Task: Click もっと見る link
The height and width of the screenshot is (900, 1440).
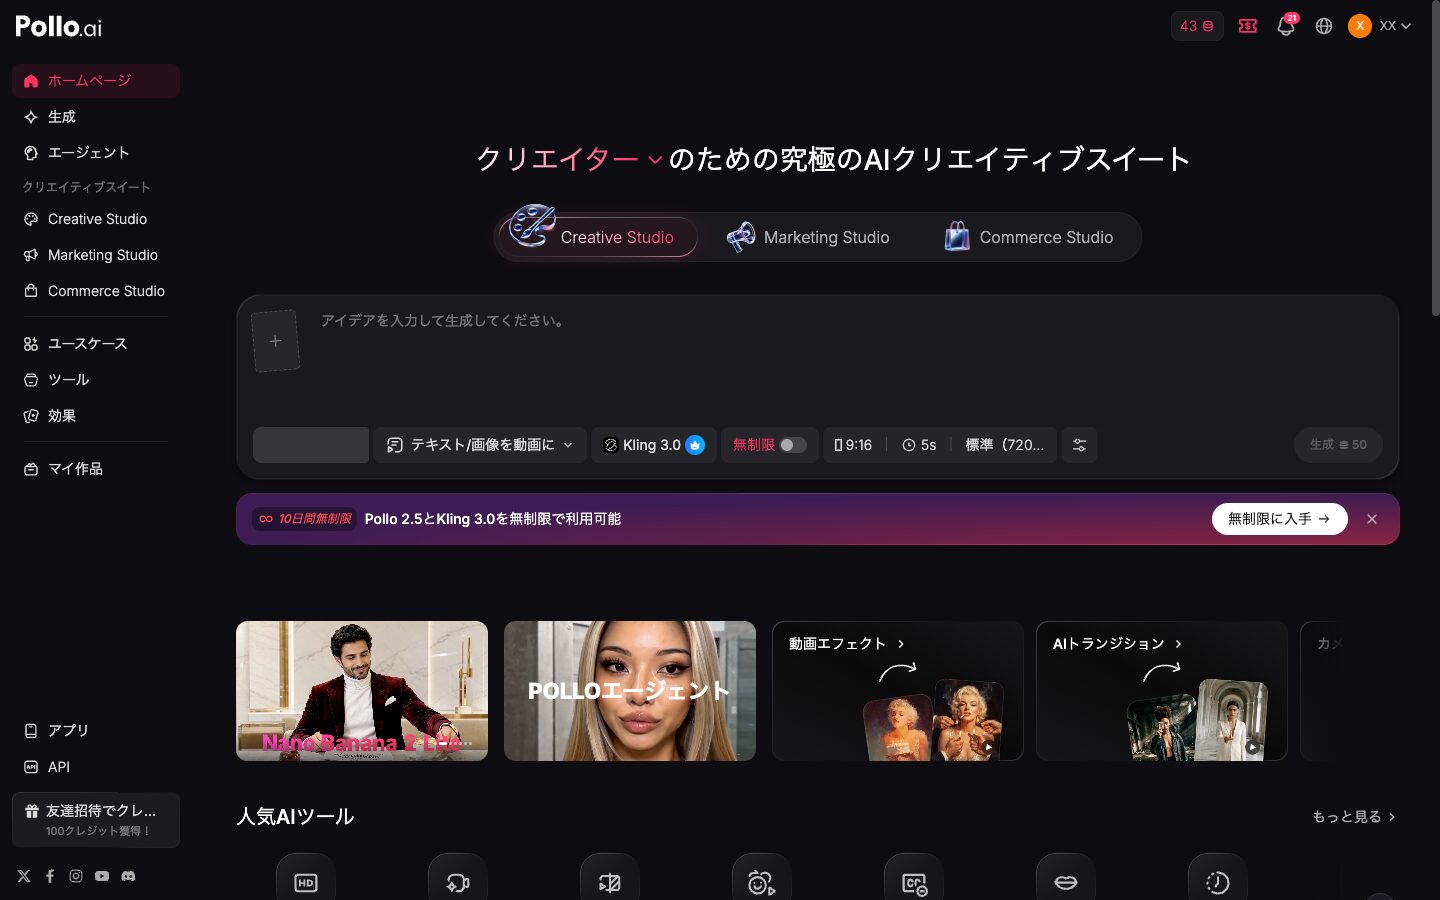Action: [x=1354, y=817]
